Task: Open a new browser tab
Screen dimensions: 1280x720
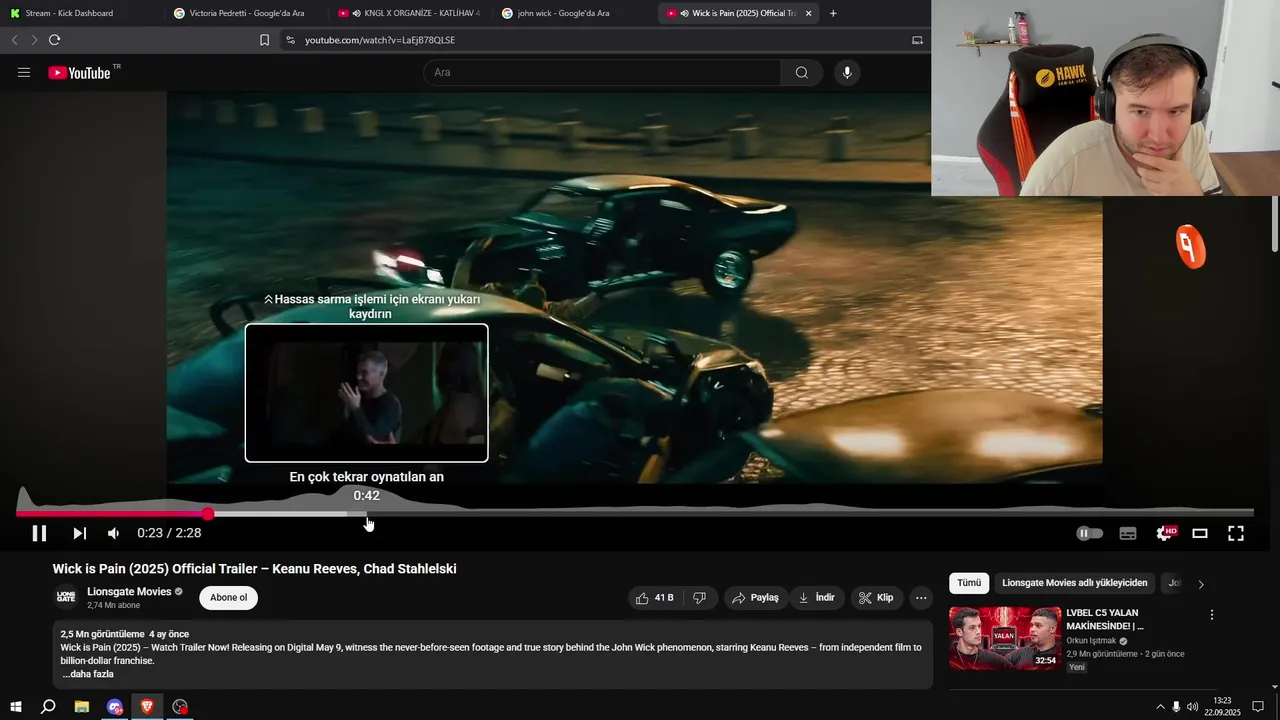Action: (x=833, y=13)
